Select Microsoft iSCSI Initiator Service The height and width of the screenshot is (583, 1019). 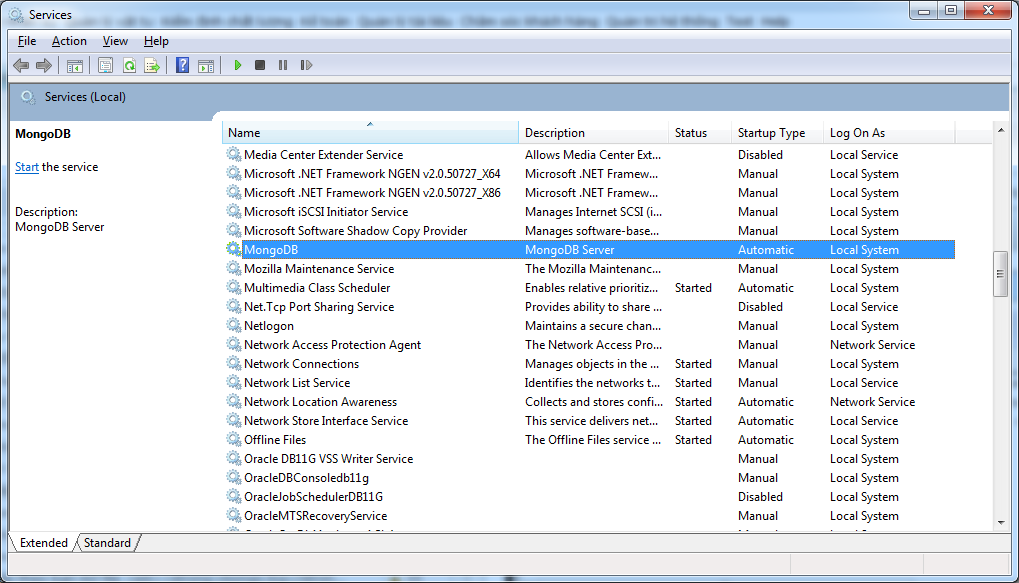click(x=590, y=212)
